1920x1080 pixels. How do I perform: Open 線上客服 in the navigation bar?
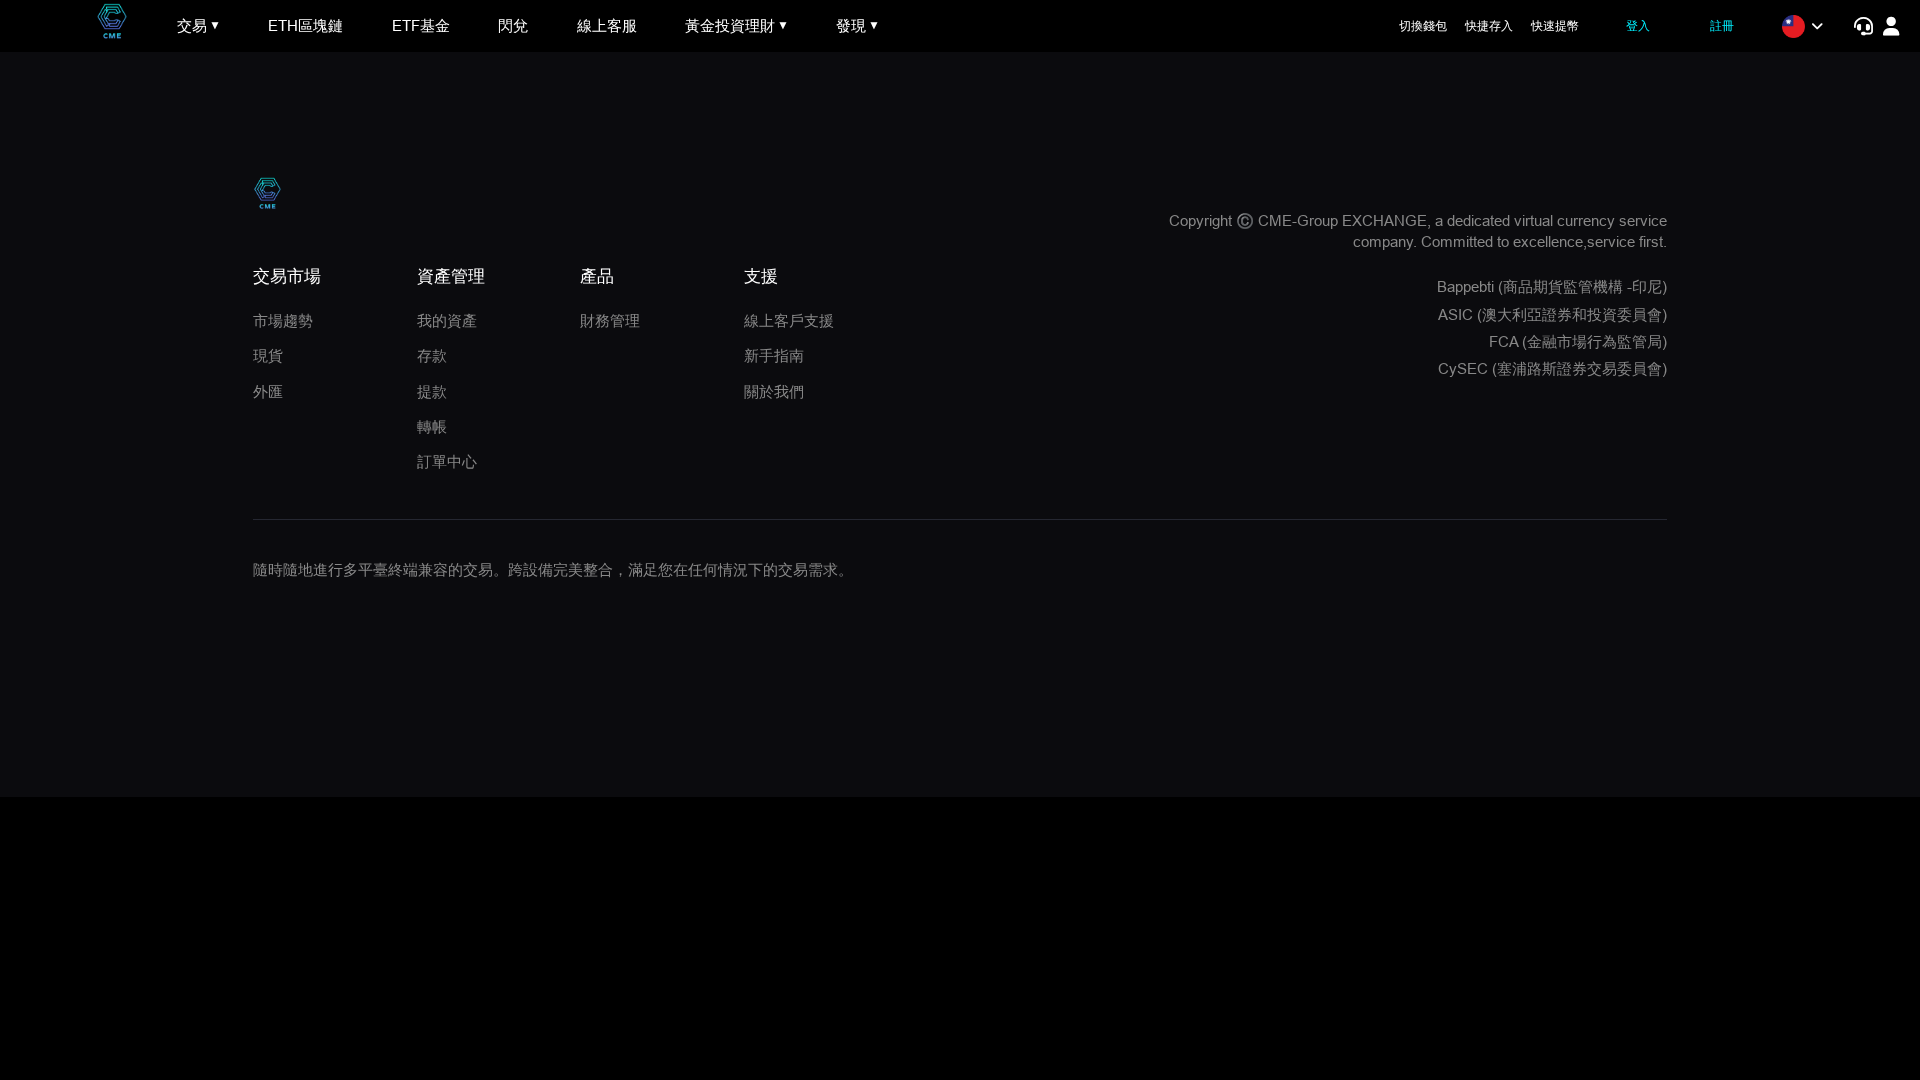[606, 26]
